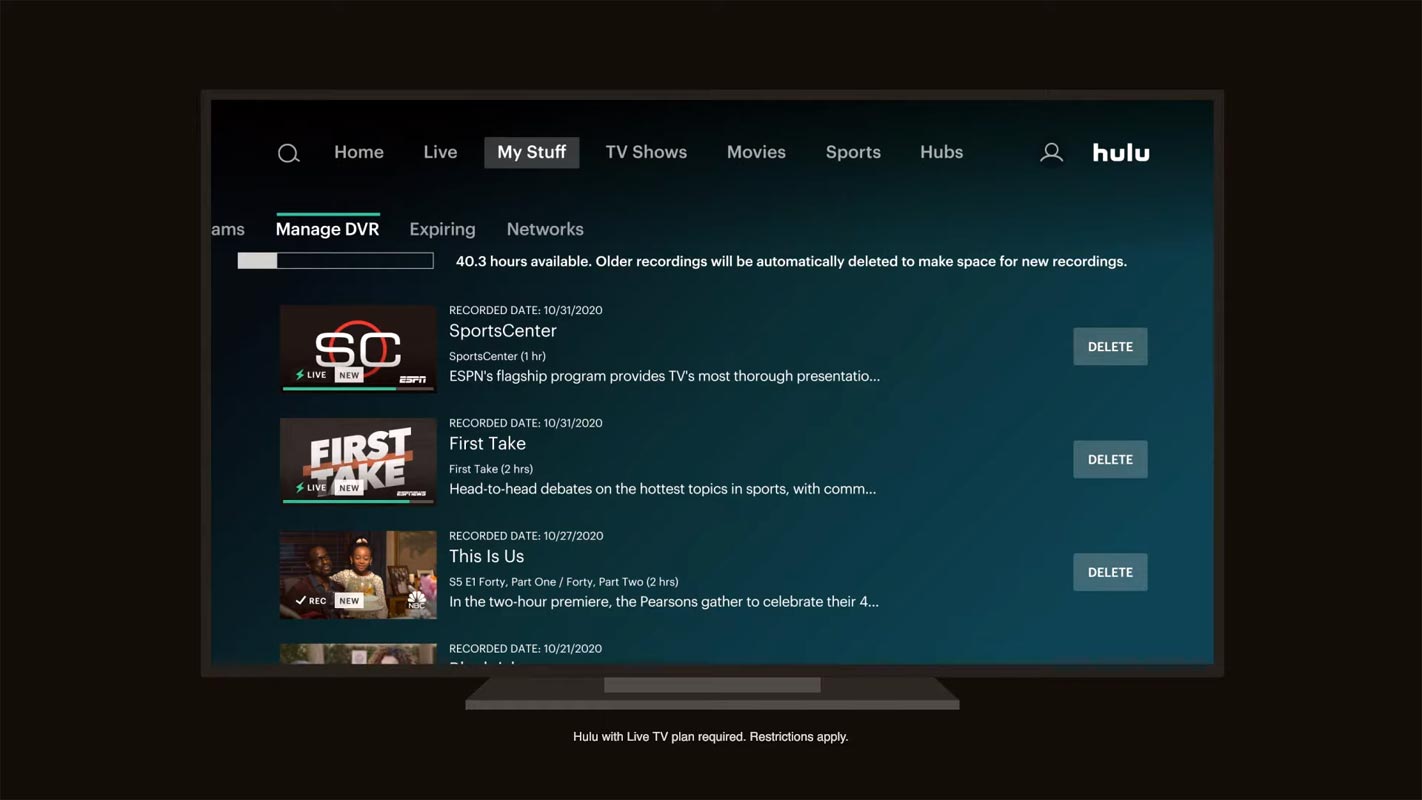Go to the Sports section
This screenshot has width=1422, height=800.
point(853,152)
